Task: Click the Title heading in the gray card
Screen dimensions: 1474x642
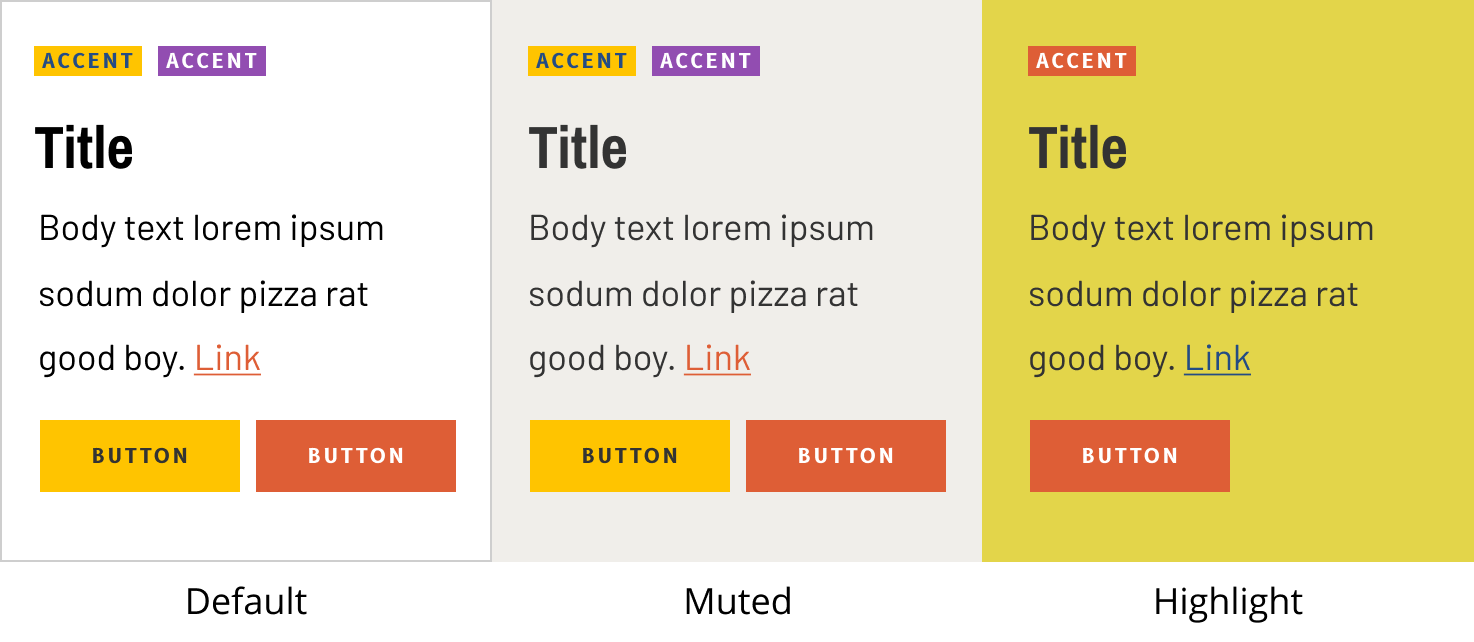Action: [x=578, y=148]
